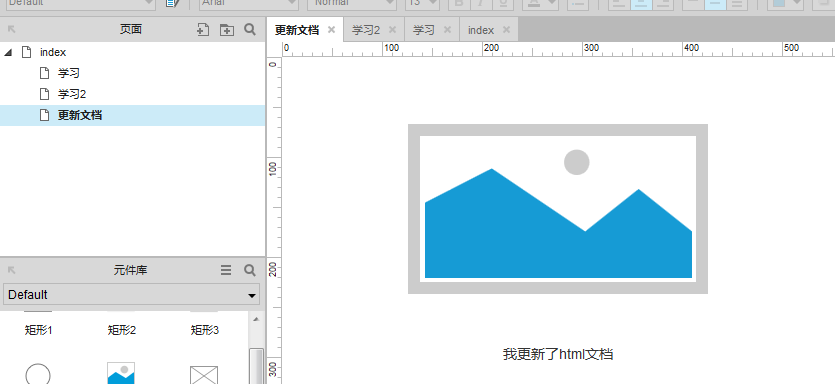Screen dimensions: 835x384
Task: Select the placeholder widget with crossed lines
Action: (204, 375)
